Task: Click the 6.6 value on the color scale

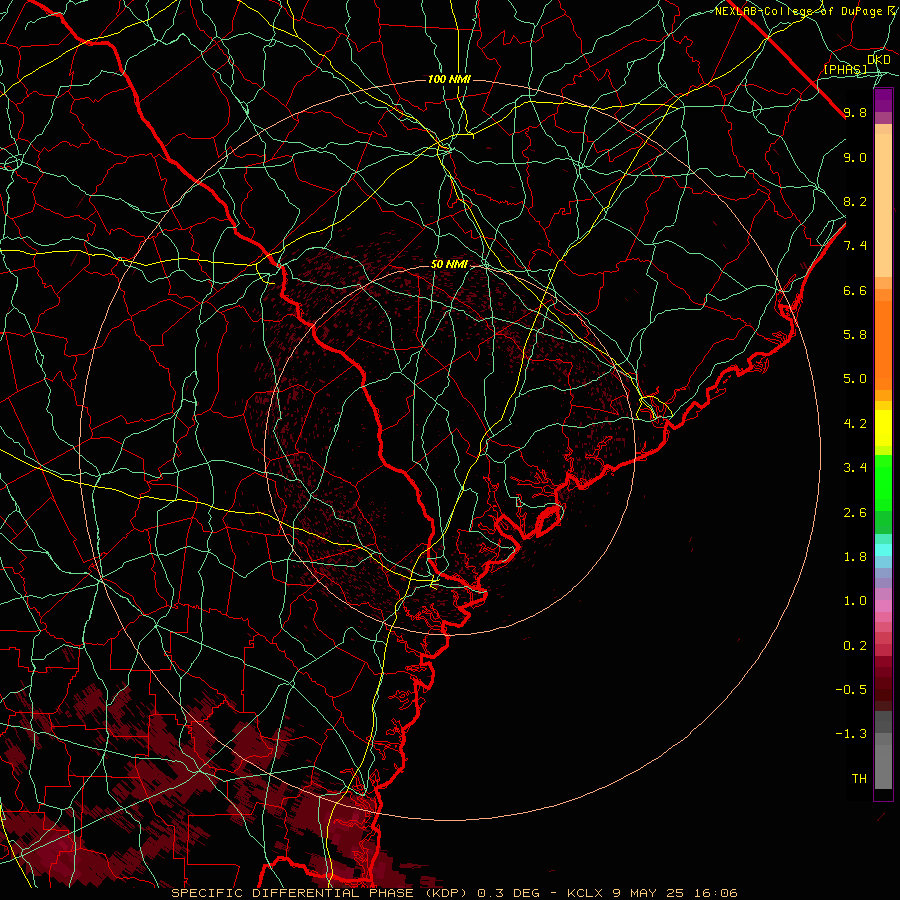Action: pyautogui.click(x=855, y=290)
